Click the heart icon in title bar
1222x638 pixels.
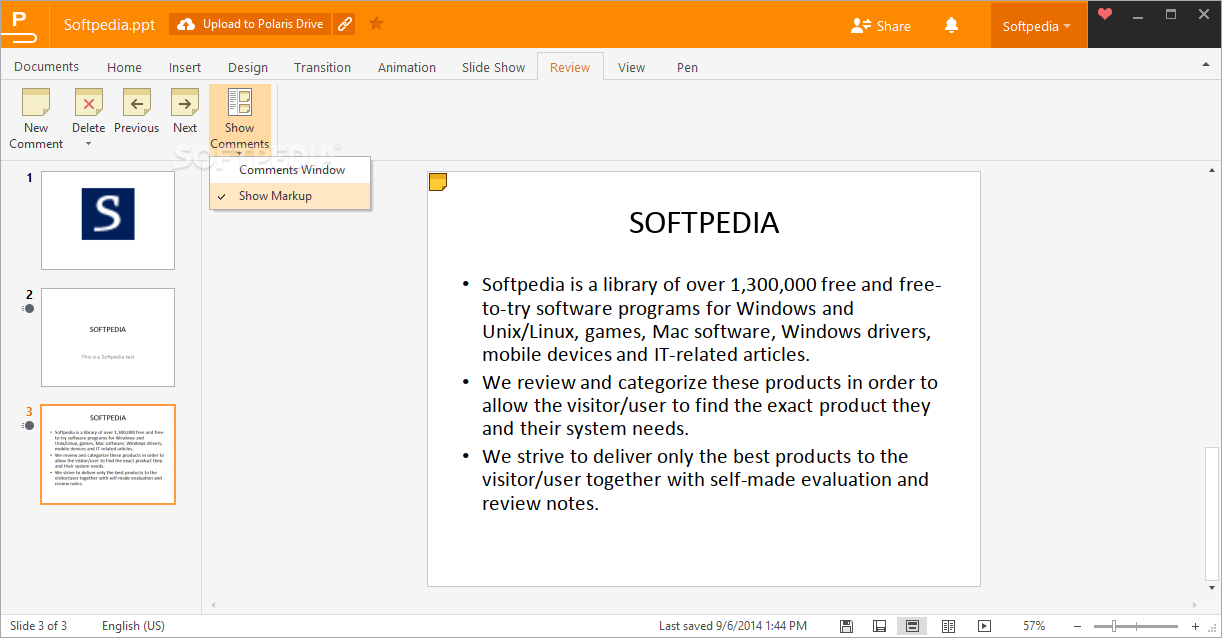click(x=1105, y=14)
